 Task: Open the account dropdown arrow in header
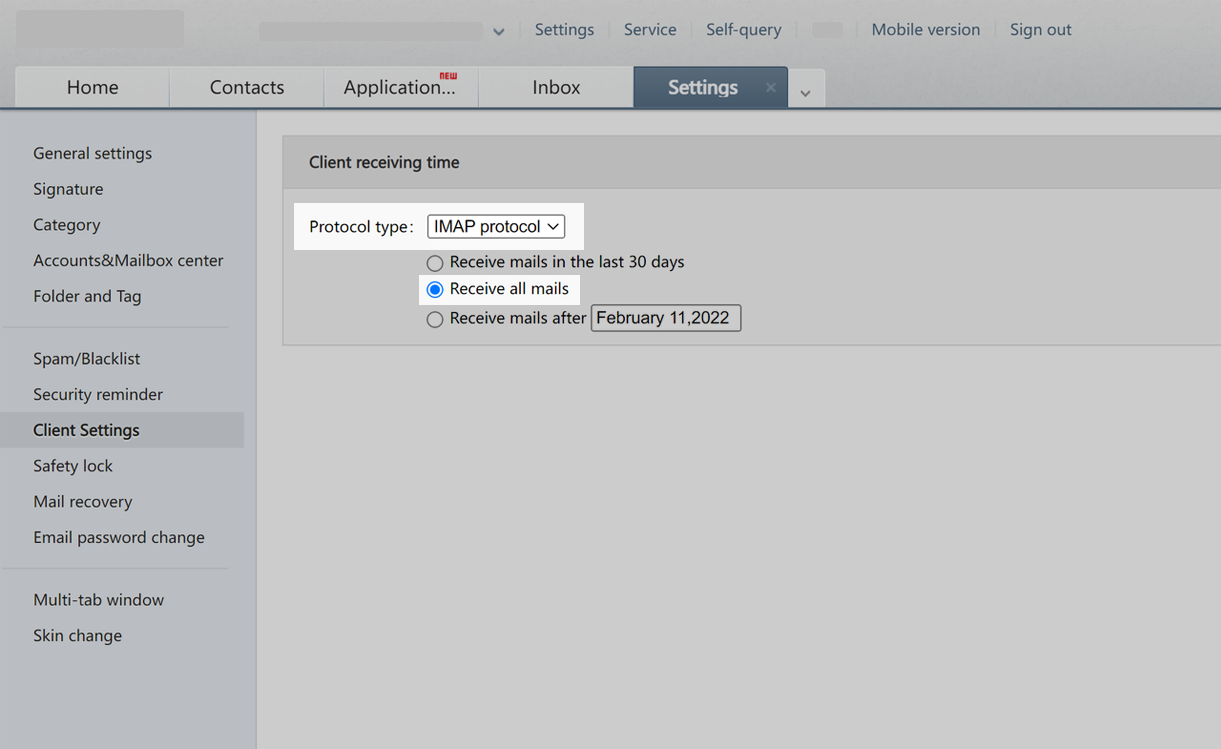click(x=498, y=32)
